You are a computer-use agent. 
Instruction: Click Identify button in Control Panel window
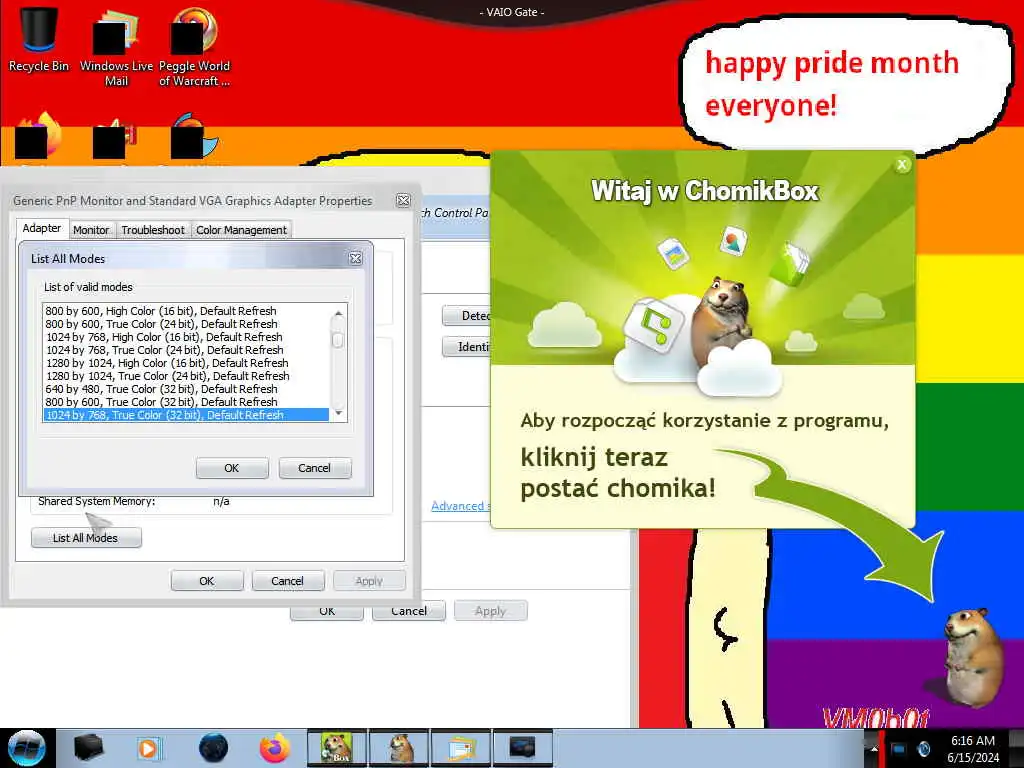tap(466, 347)
